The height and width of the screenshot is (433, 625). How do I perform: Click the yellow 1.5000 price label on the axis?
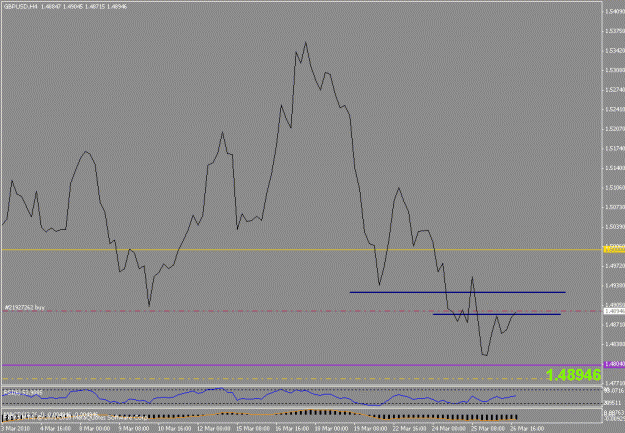pos(614,250)
